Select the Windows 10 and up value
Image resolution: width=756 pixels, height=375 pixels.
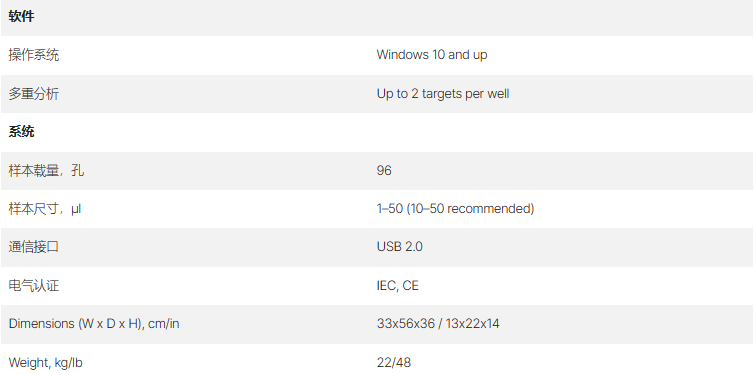(432, 55)
